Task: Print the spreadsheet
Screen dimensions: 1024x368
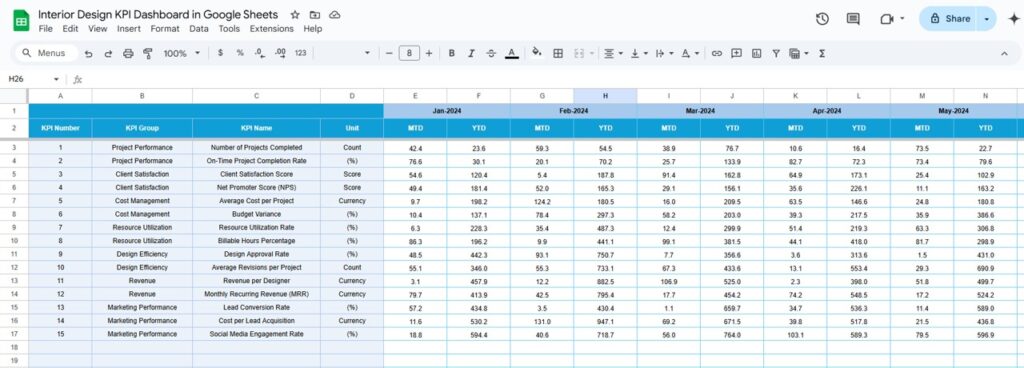Action: coord(128,54)
